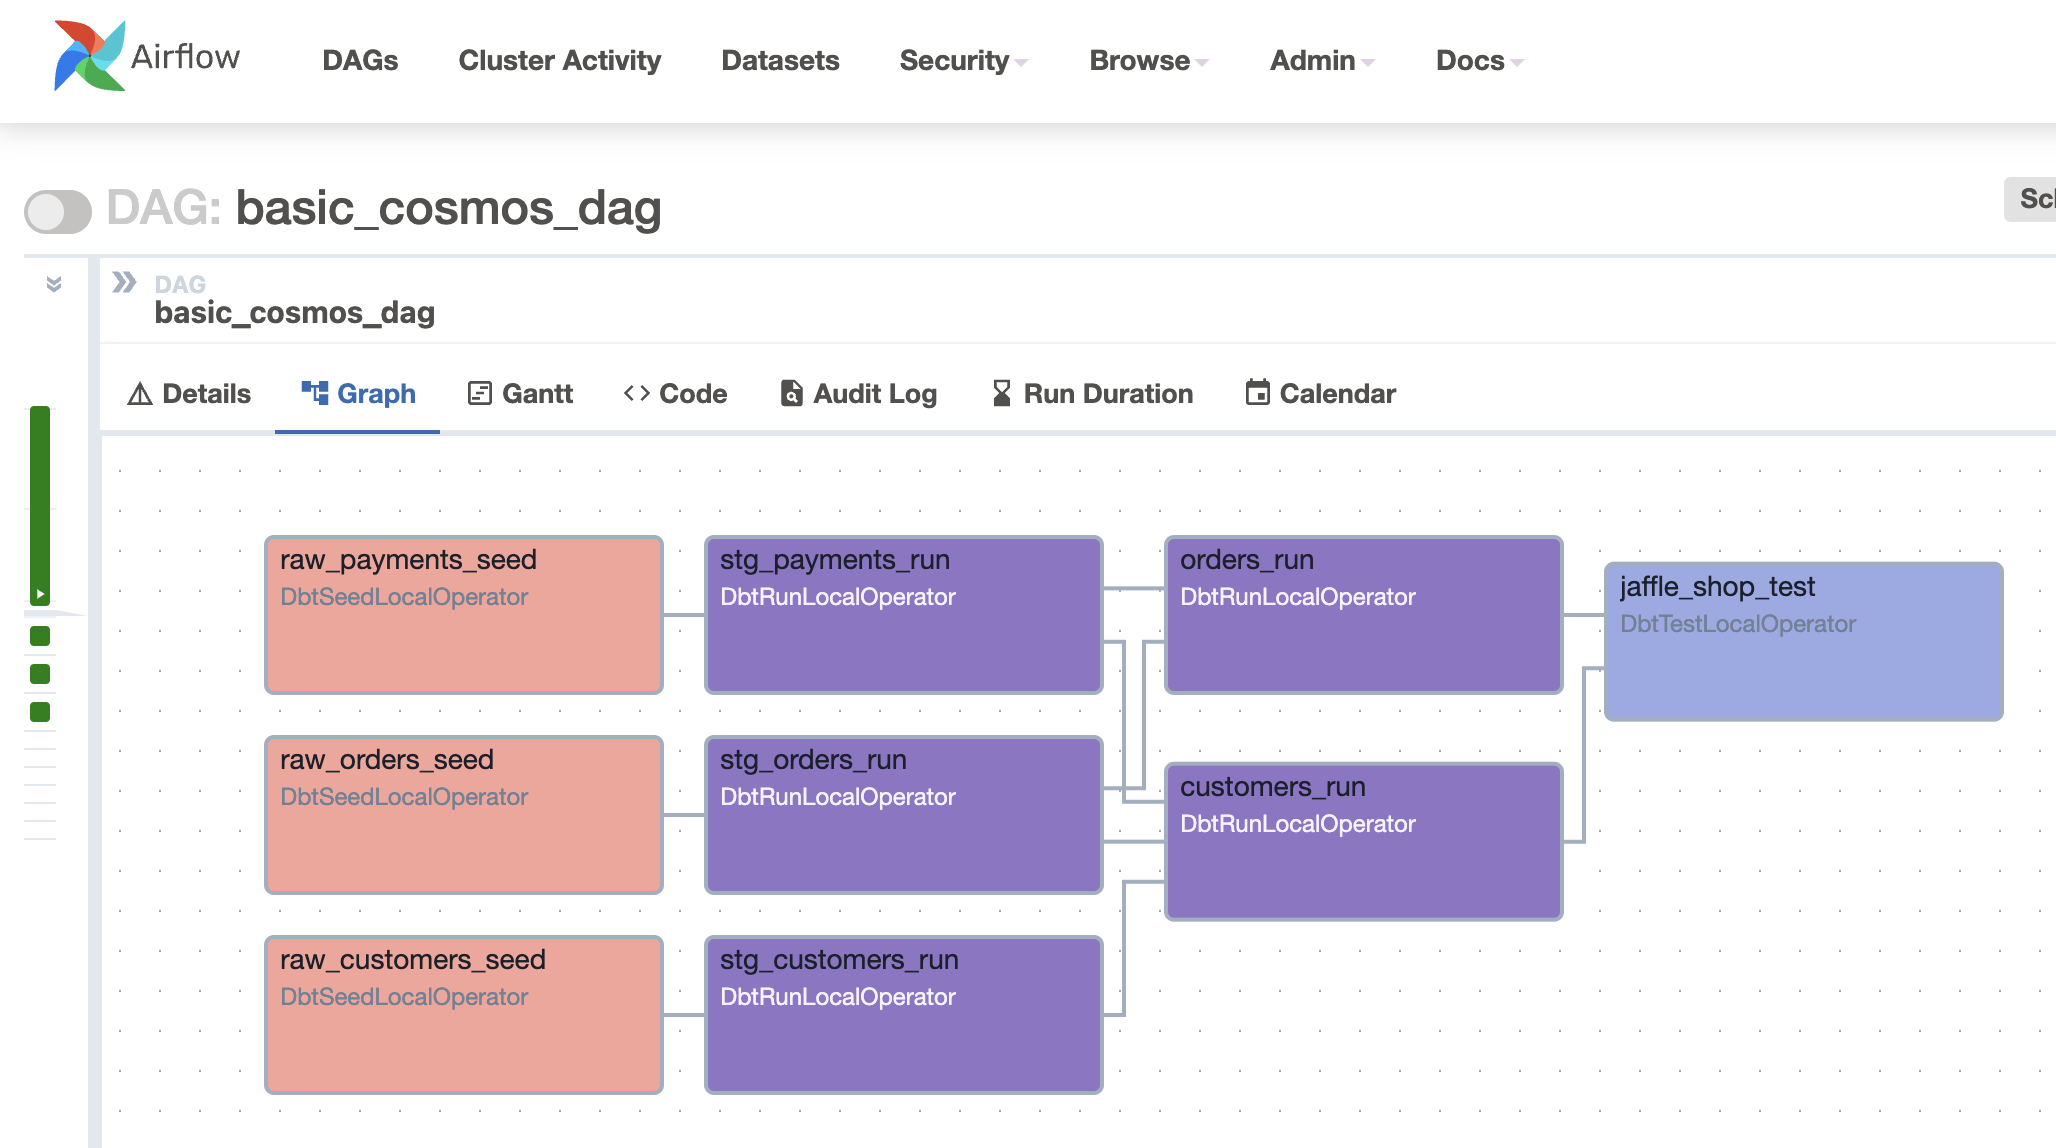Click the Gantt tab icon
This screenshot has width=2056, height=1148.
(x=479, y=394)
